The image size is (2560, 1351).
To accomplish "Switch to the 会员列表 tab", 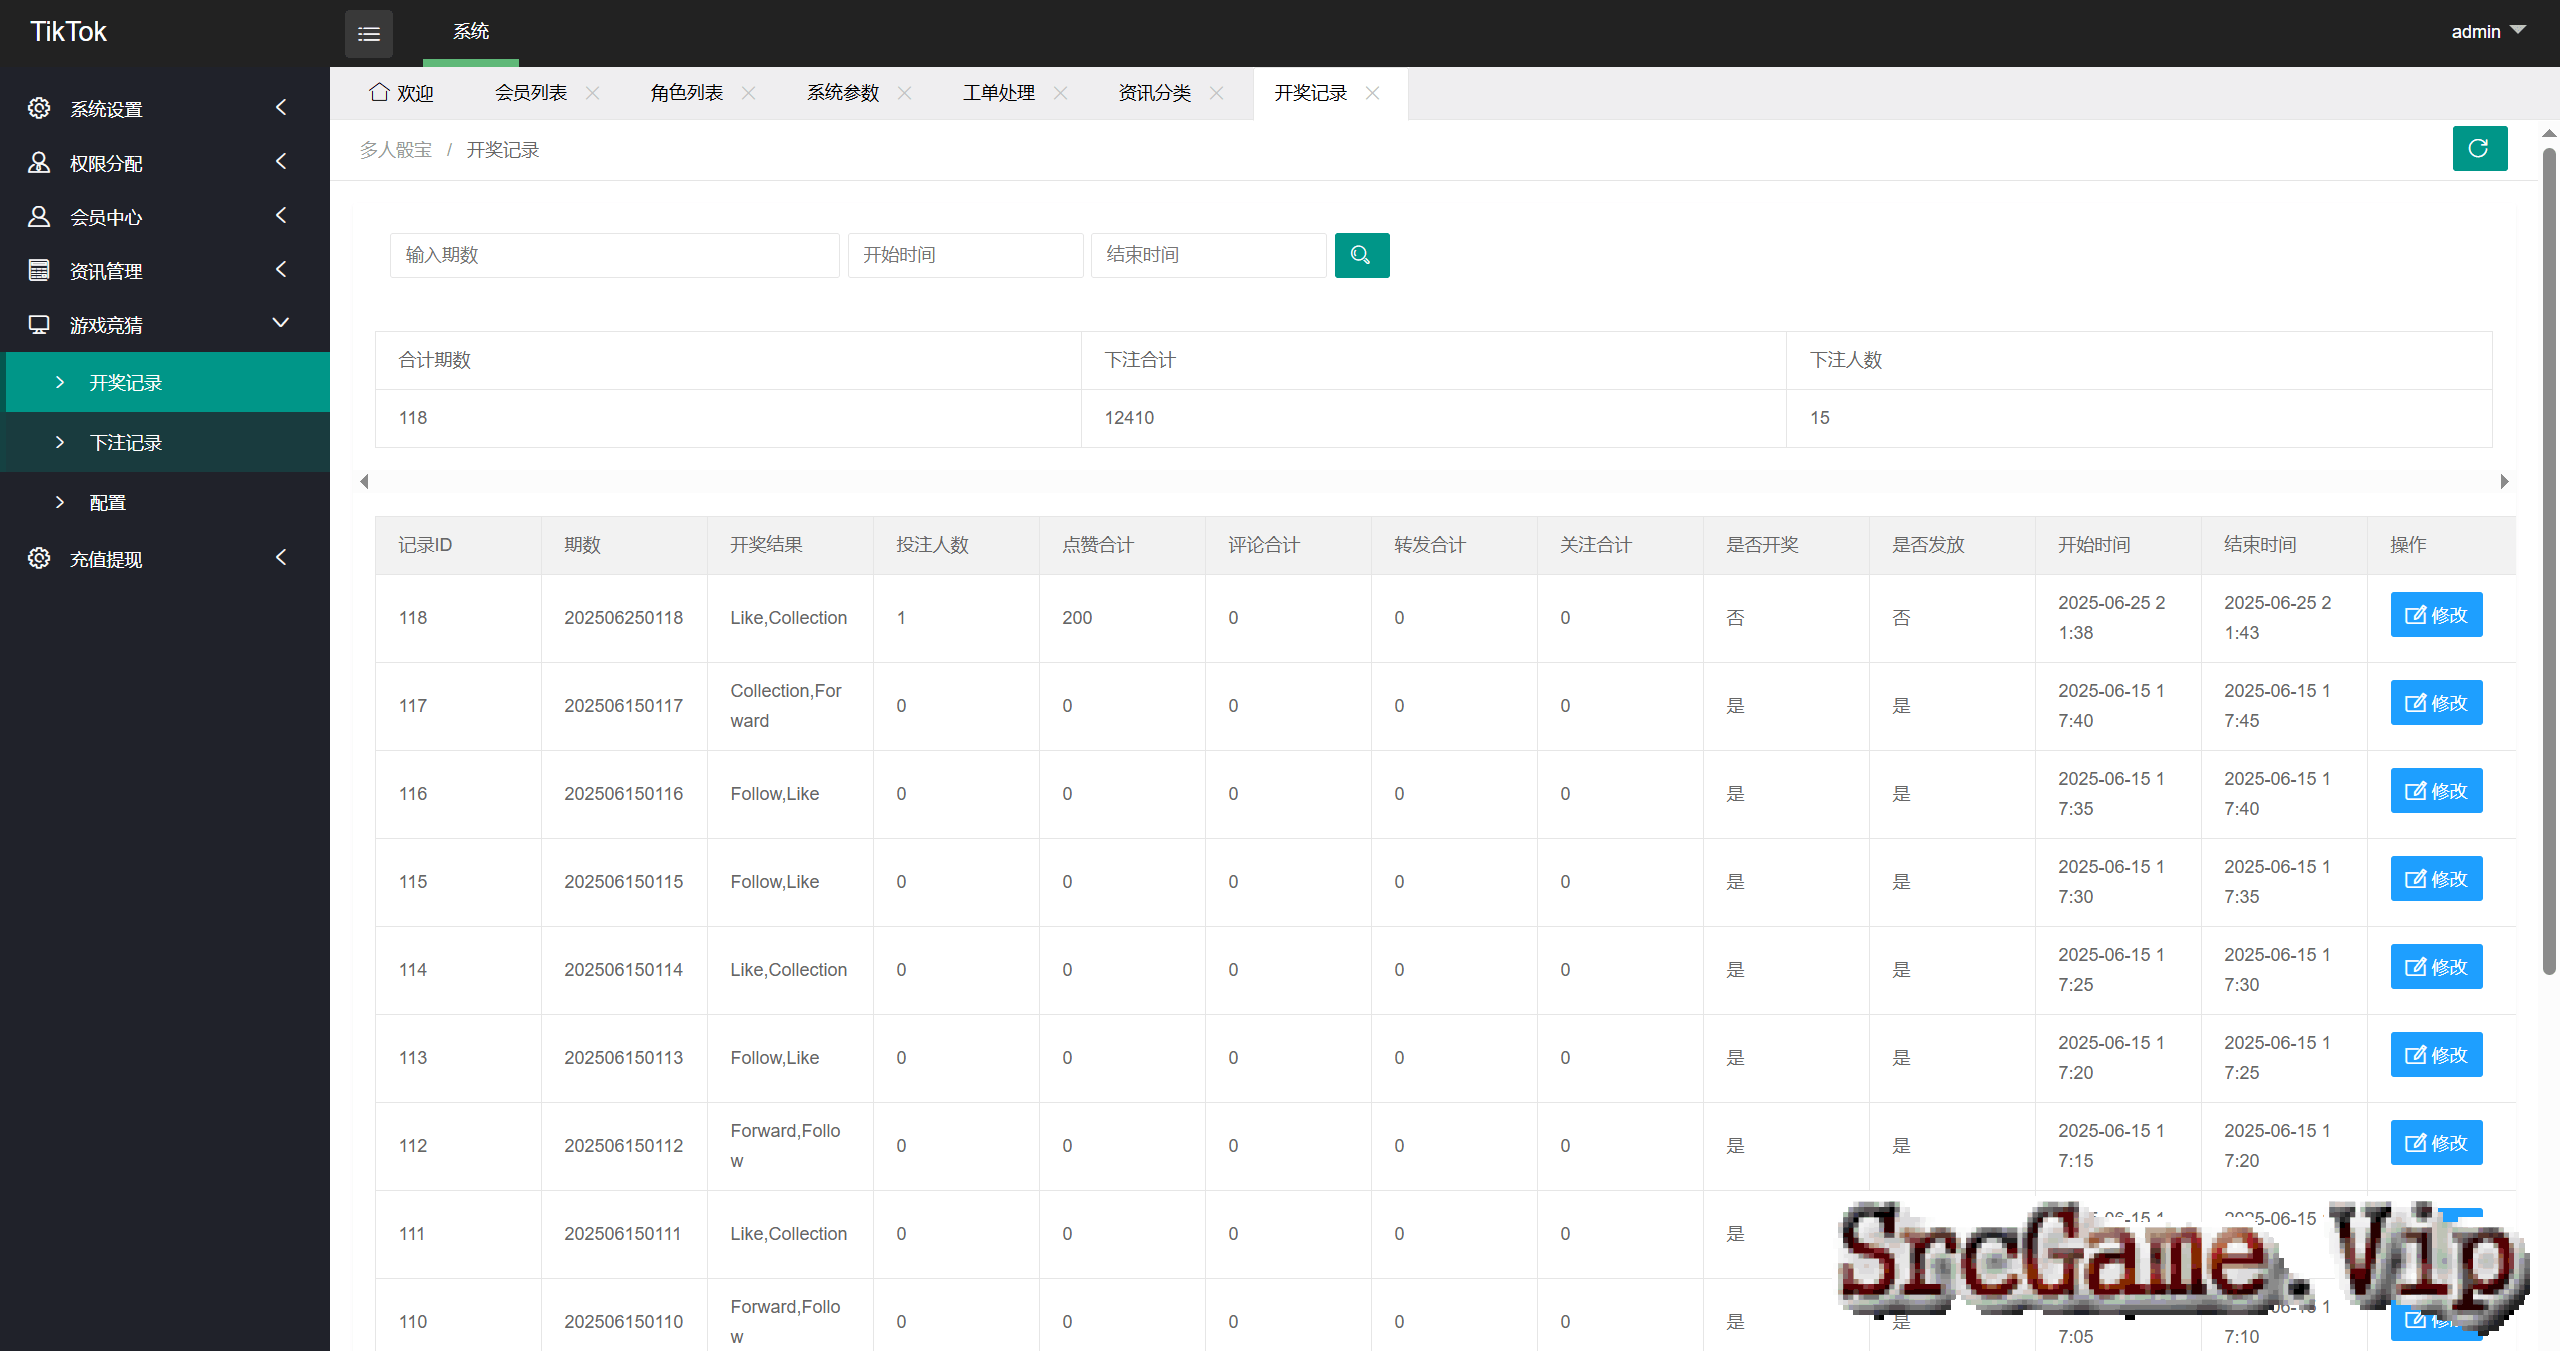I will click(531, 93).
